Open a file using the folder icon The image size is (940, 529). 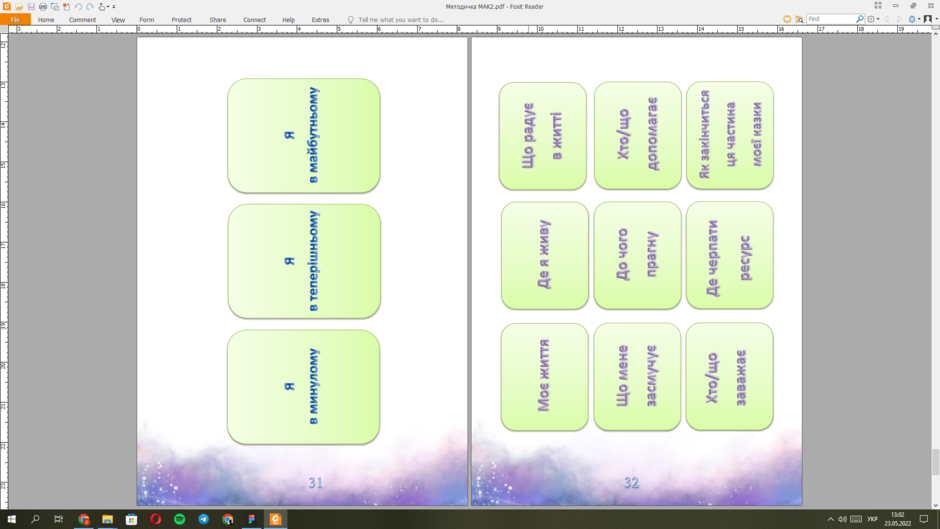click(19, 7)
